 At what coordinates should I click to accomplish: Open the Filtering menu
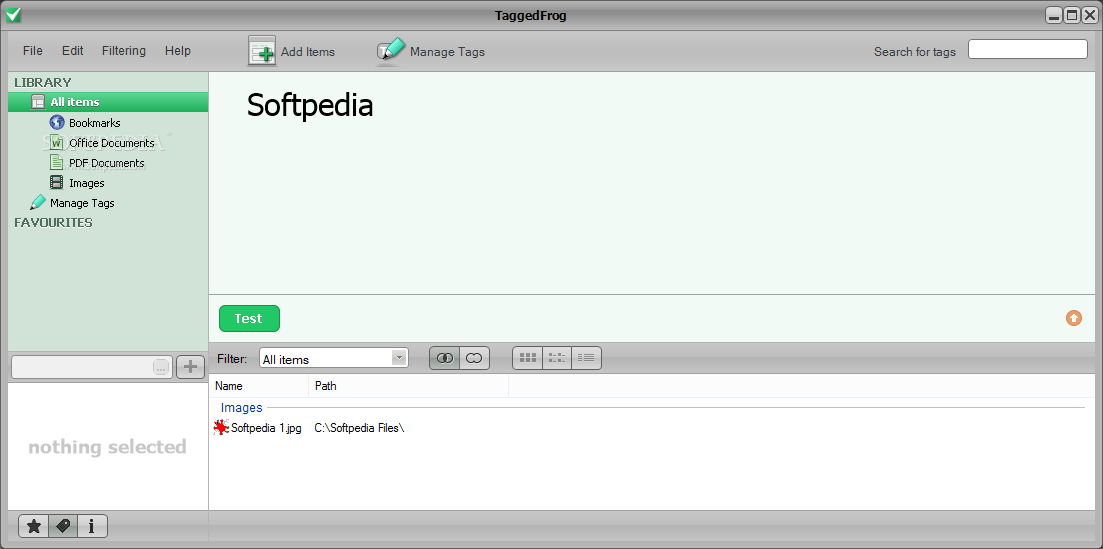coord(124,51)
